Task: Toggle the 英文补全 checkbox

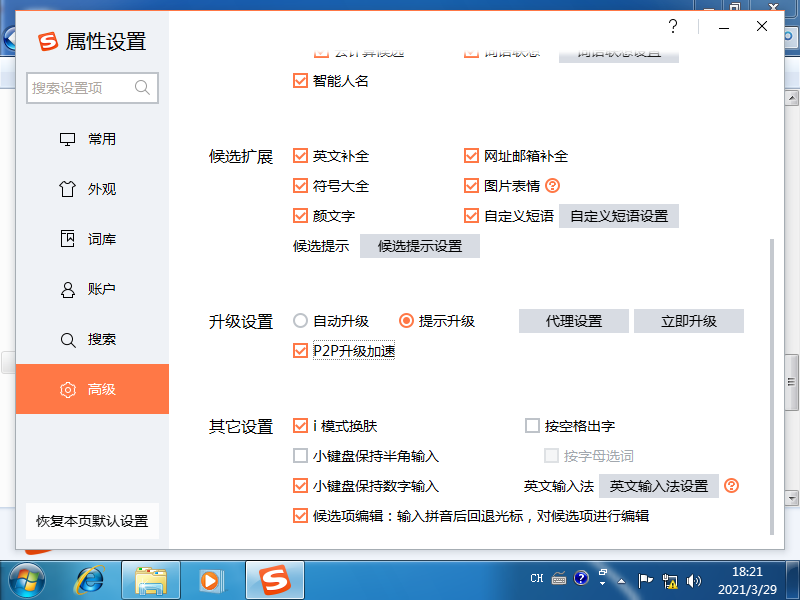Action: click(x=301, y=156)
